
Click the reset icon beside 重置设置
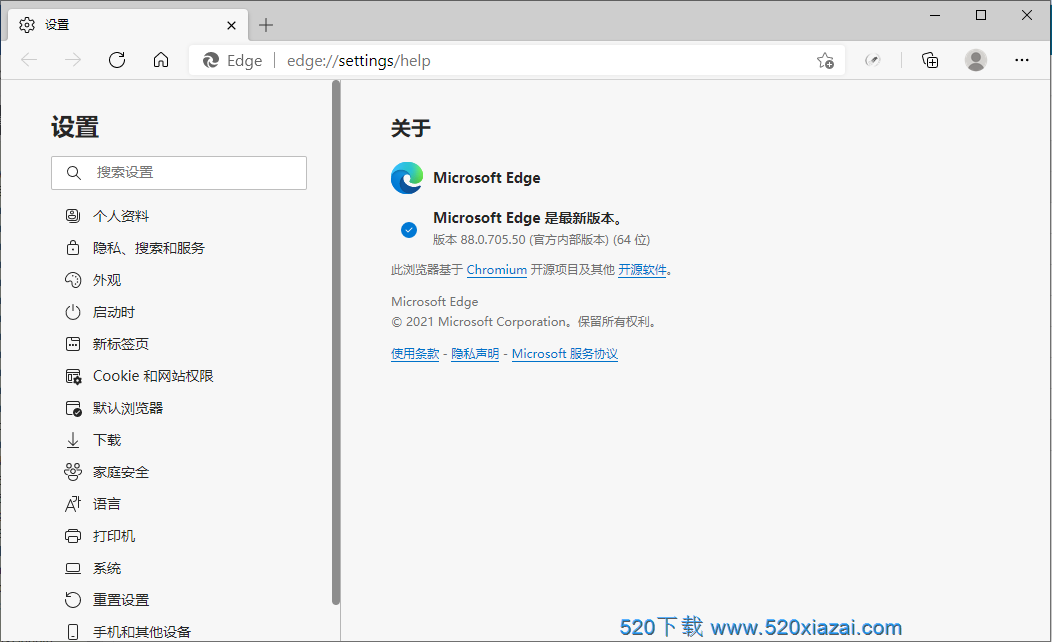click(x=72, y=600)
